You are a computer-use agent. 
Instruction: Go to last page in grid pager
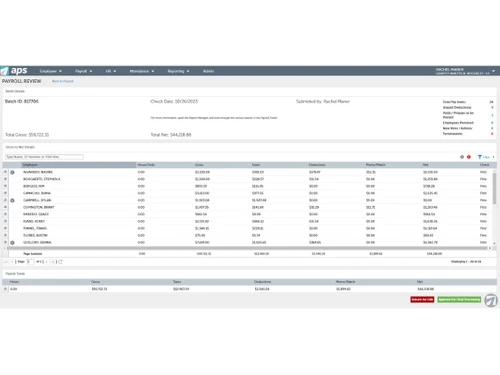point(53,262)
